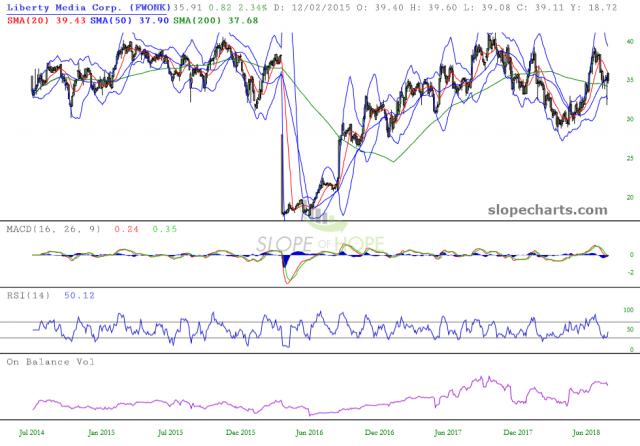Click the MACD axis label -2

pyautogui.click(x=631, y=273)
